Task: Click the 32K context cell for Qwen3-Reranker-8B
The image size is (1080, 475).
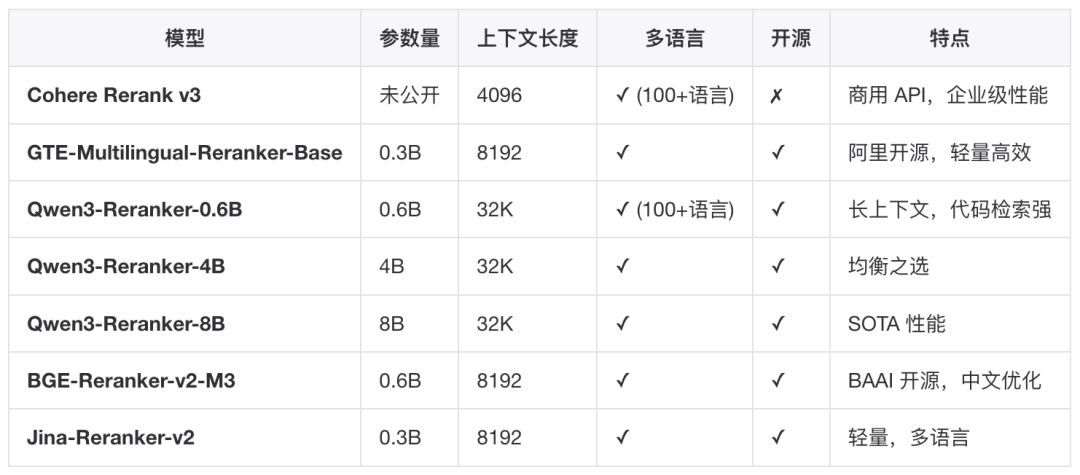Action: click(495, 323)
